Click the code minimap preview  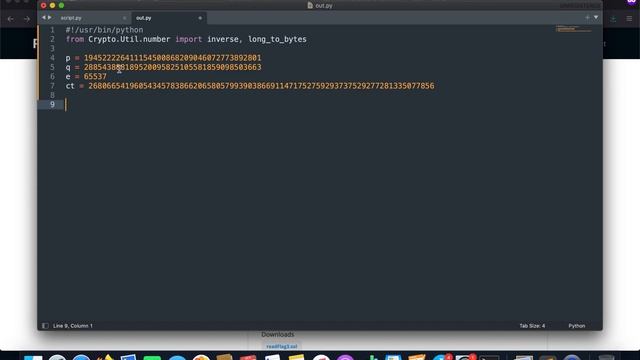pos(573,29)
